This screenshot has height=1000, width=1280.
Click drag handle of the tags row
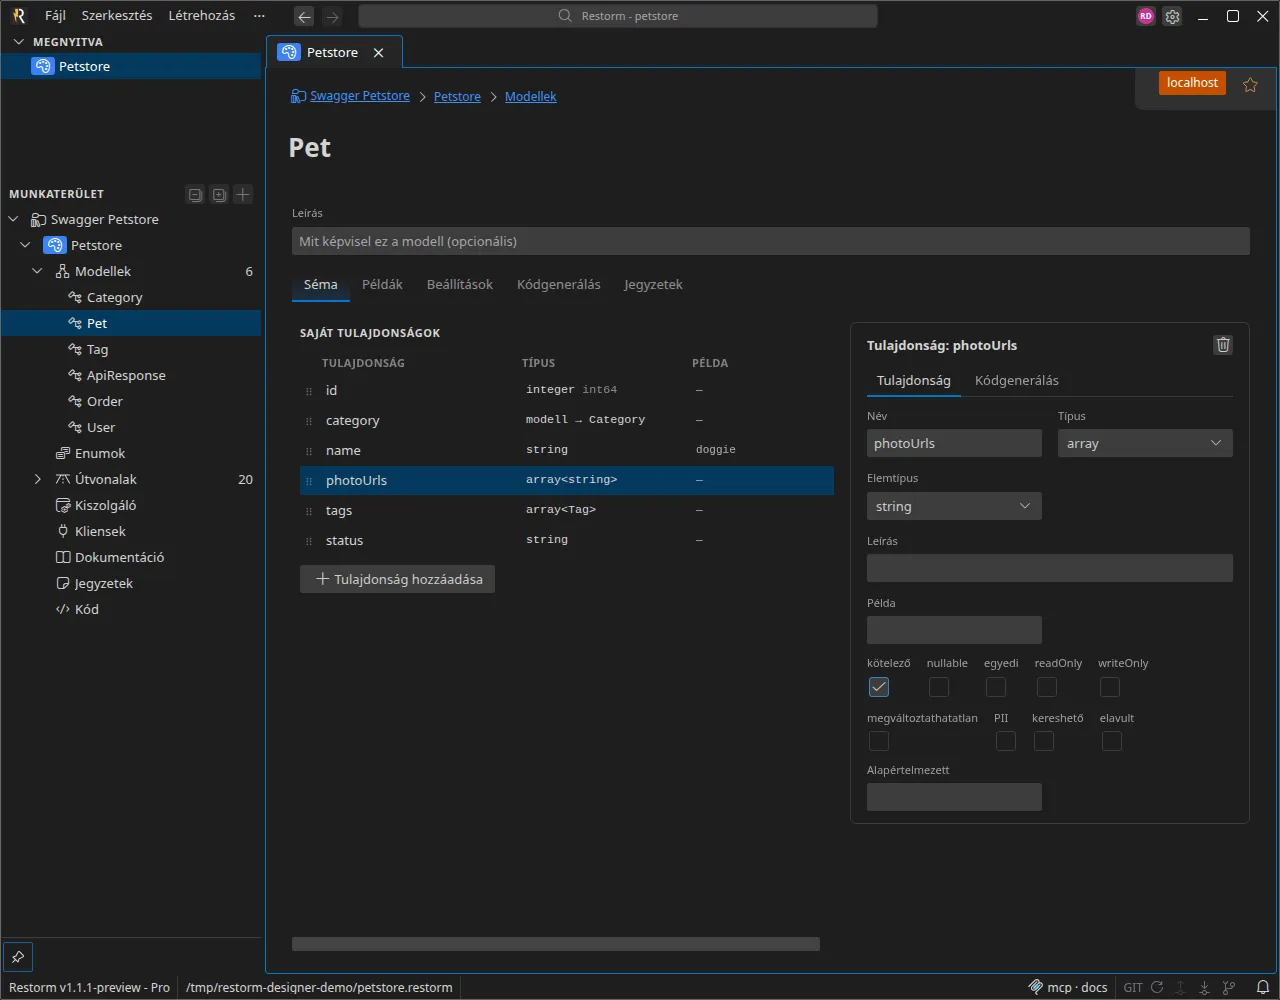pyautogui.click(x=309, y=511)
